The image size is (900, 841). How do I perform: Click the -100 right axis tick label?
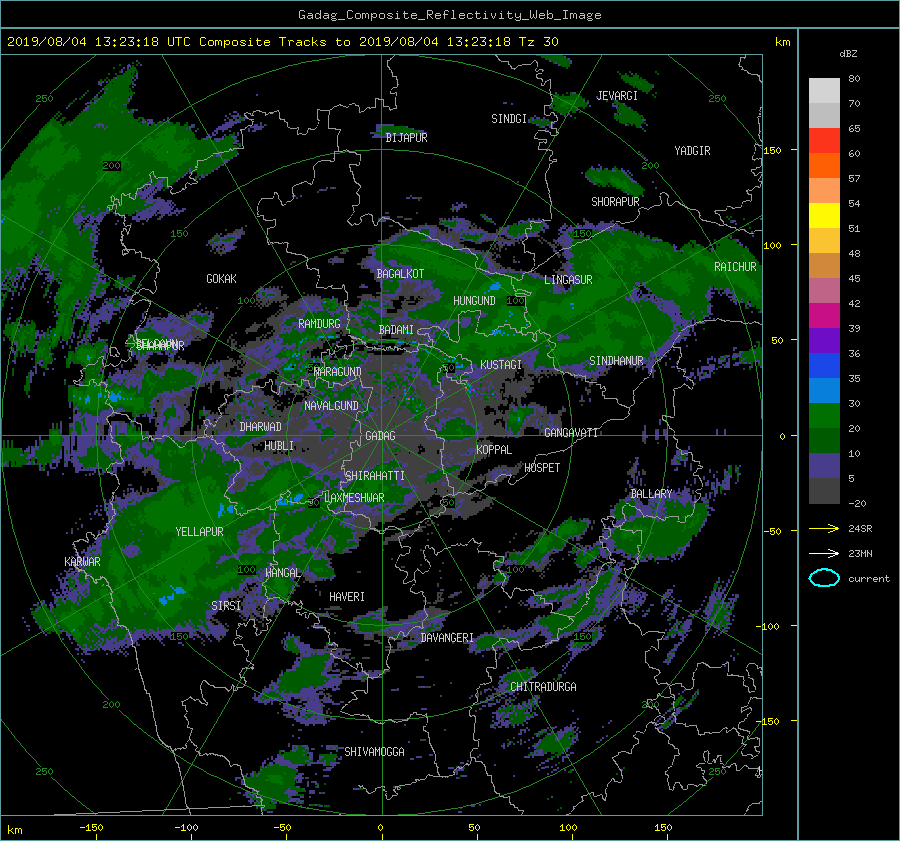click(770, 626)
